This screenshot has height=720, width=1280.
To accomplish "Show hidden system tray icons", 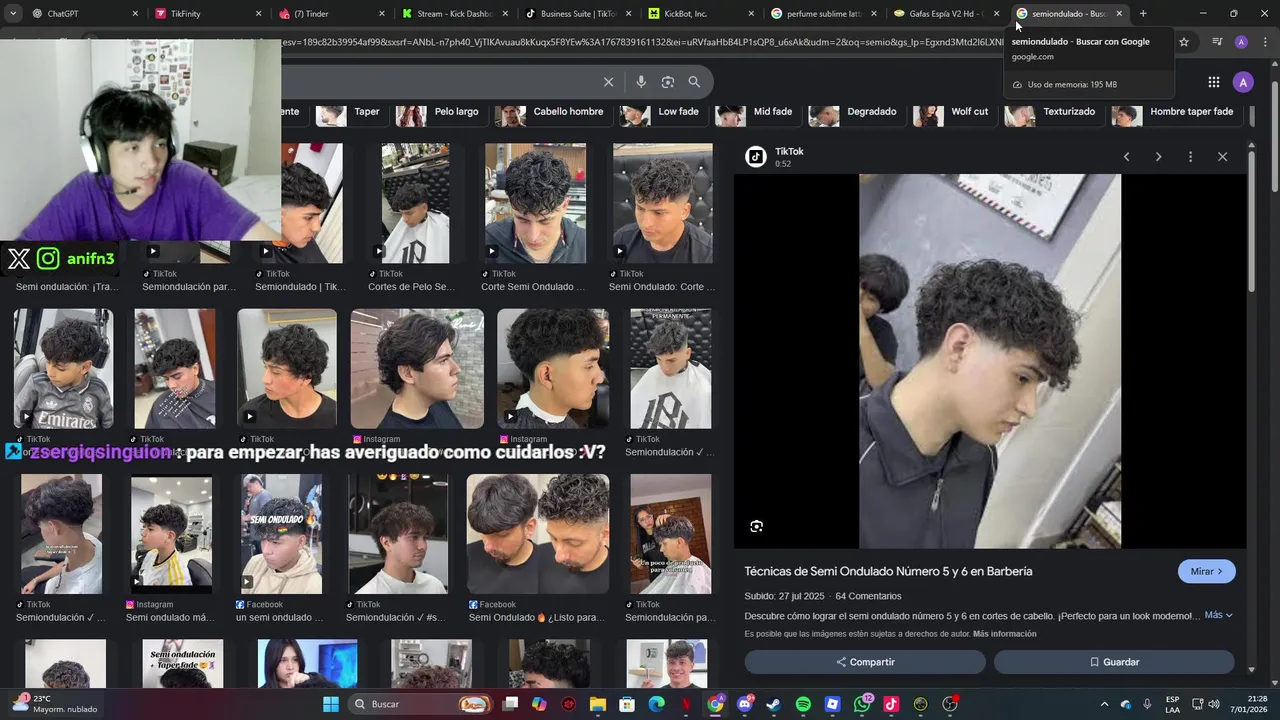I will [x=1105, y=704].
